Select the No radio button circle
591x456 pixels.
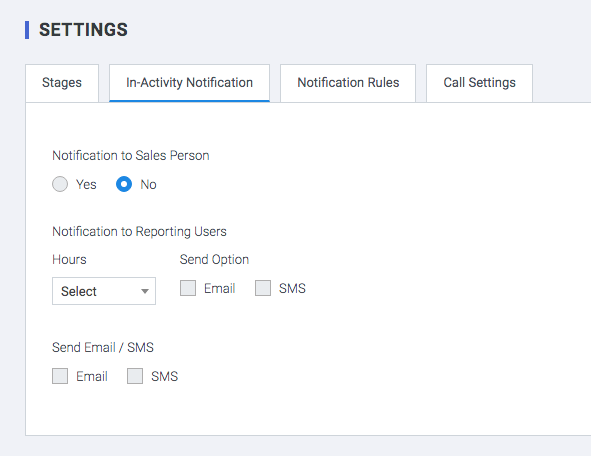coord(124,184)
